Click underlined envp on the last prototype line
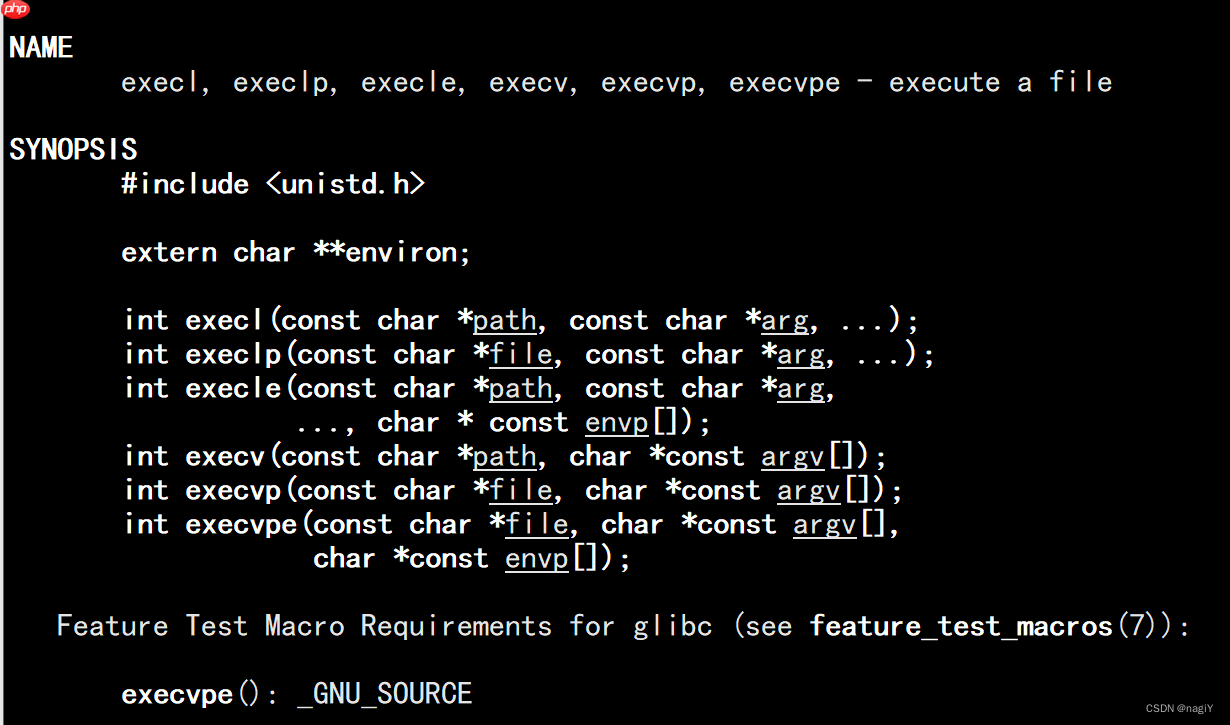This screenshot has width=1230, height=725. (537, 559)
